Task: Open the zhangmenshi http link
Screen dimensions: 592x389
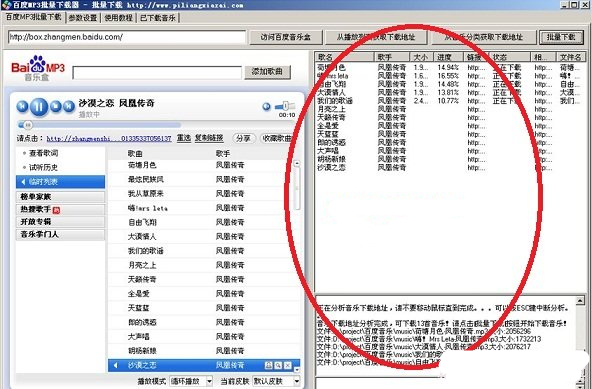Action: [x=109, y=139]
